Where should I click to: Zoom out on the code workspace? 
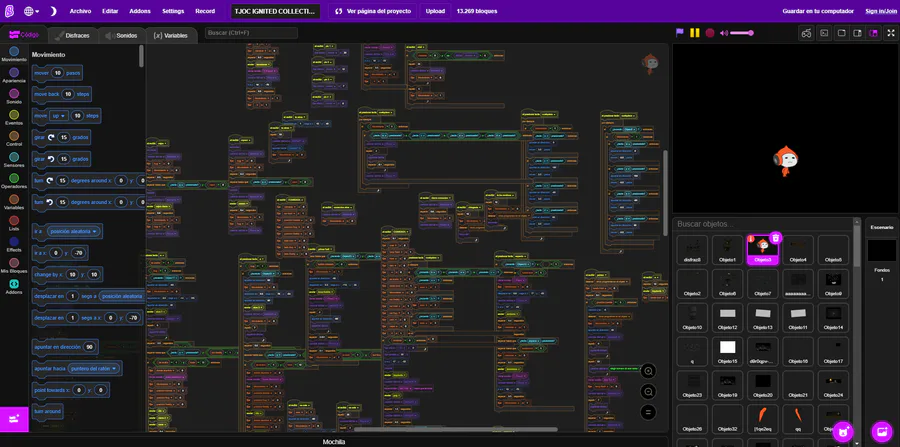pyautogui.click(x=648, y=391)
